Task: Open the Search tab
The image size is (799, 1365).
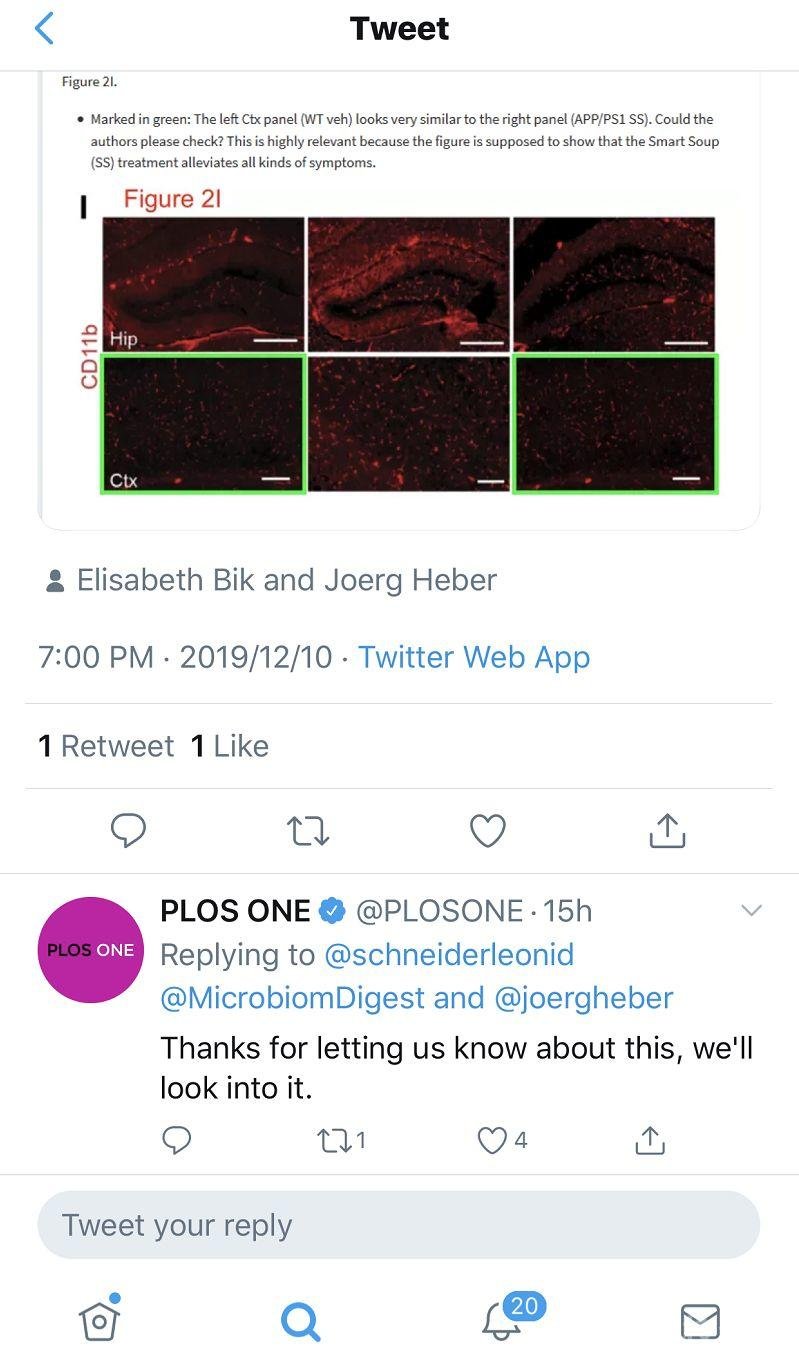Action: click(300, 1320)
